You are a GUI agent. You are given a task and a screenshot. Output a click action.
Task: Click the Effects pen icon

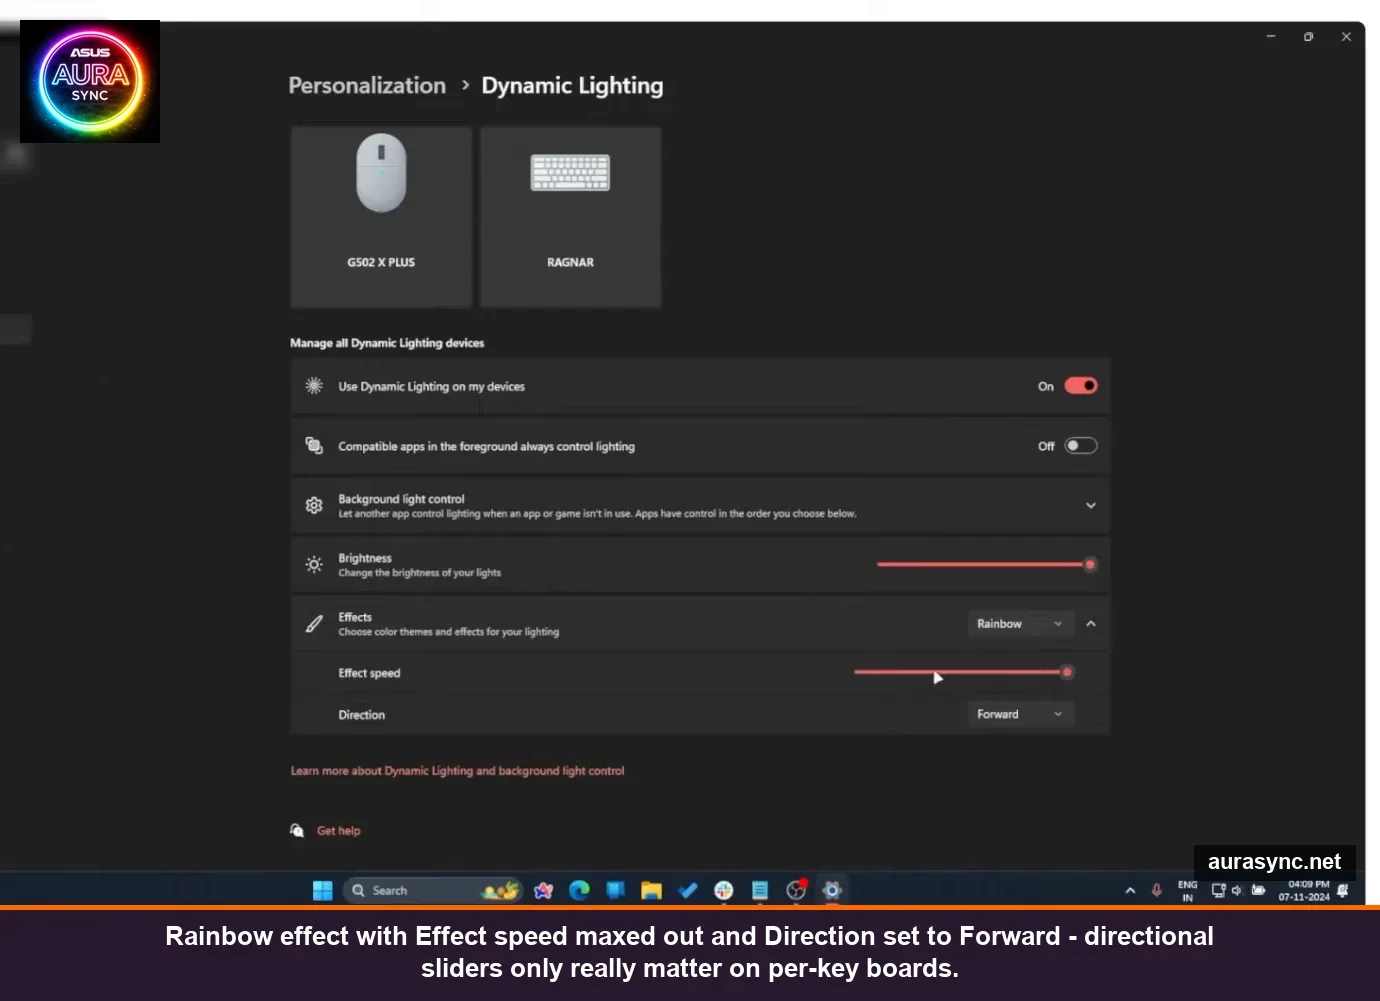313,623
